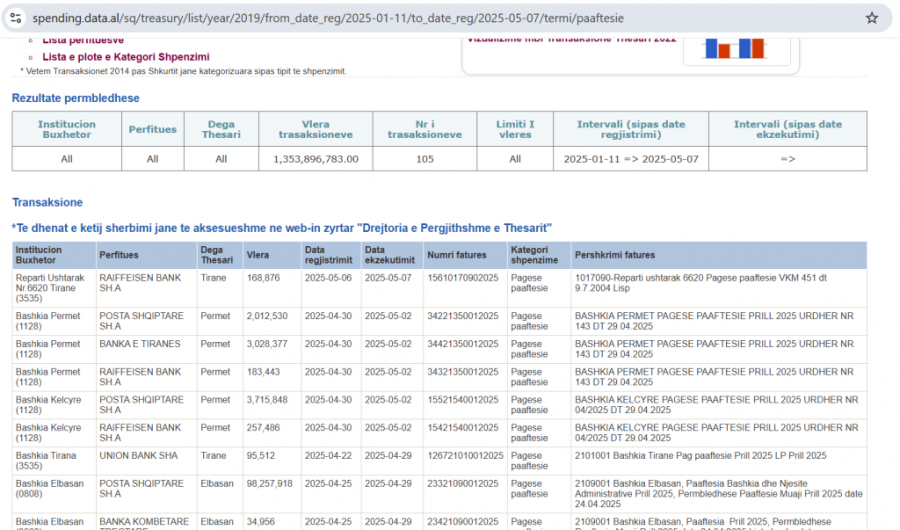The height and width of the screenshot is (530, 900).
Task: Select execution date 2025-05-07
Action: [389, 278]
